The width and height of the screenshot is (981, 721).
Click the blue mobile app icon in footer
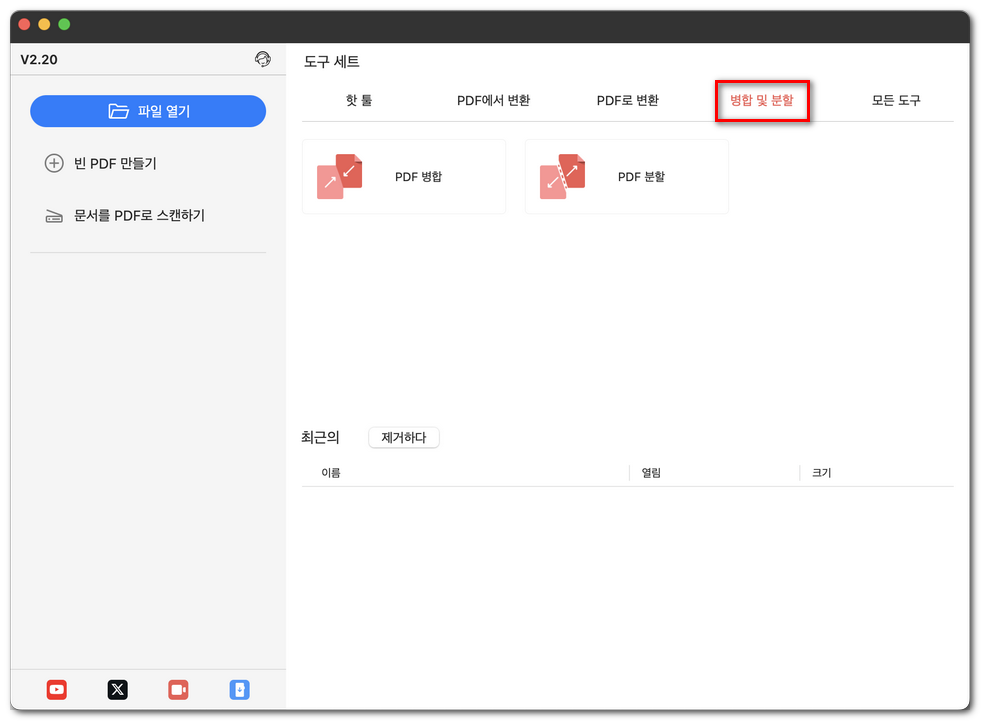[x=239, y=689]
